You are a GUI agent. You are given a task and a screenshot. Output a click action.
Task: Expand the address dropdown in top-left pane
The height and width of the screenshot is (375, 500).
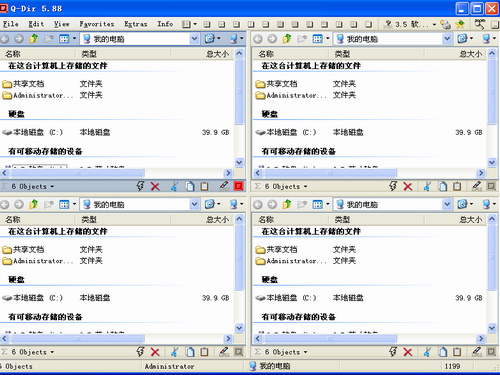pos(194,39)
